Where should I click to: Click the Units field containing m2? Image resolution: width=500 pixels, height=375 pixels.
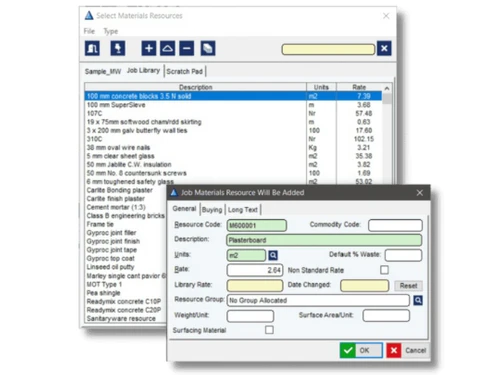pyautogui.click(x=246, y=255)
